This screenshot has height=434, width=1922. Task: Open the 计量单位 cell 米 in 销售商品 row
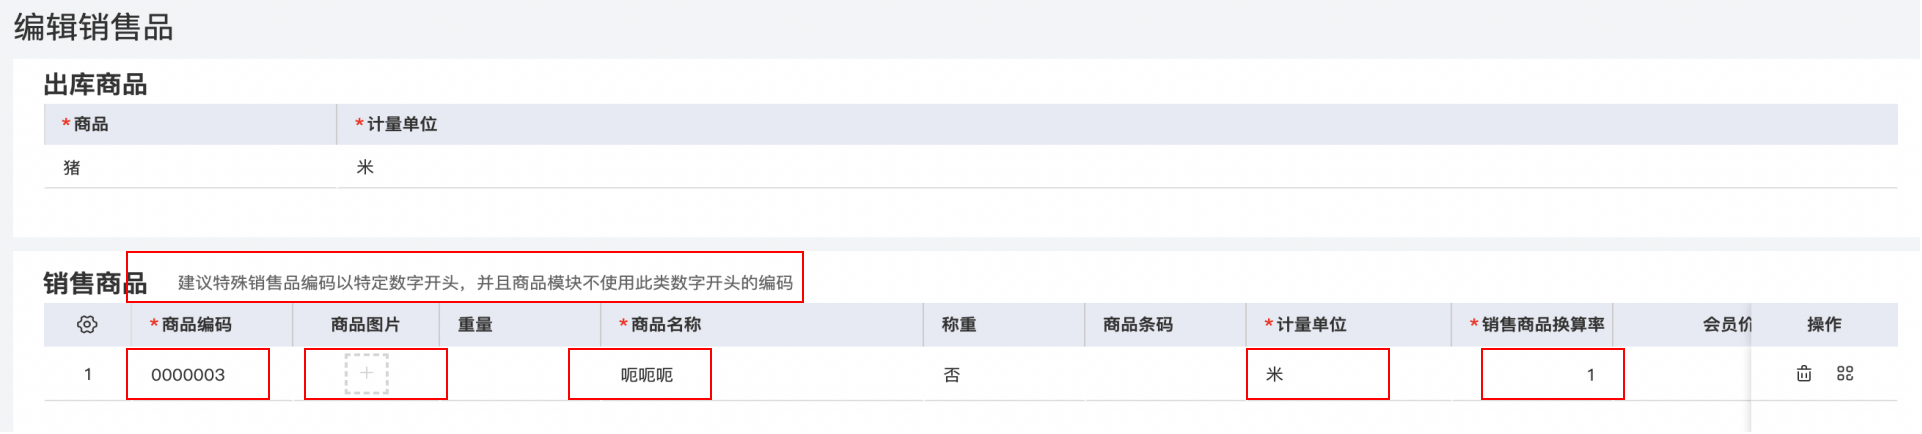pos(1318,375)
